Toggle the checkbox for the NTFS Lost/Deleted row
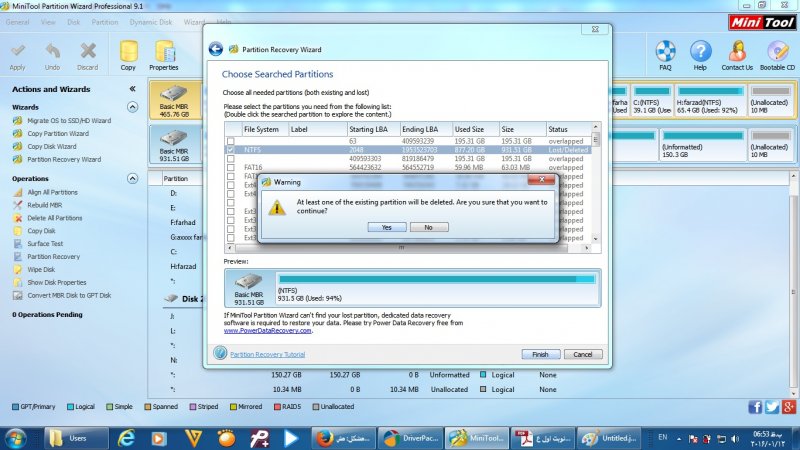The width and height of the screenshot is (800, 450). click(231, 150)
